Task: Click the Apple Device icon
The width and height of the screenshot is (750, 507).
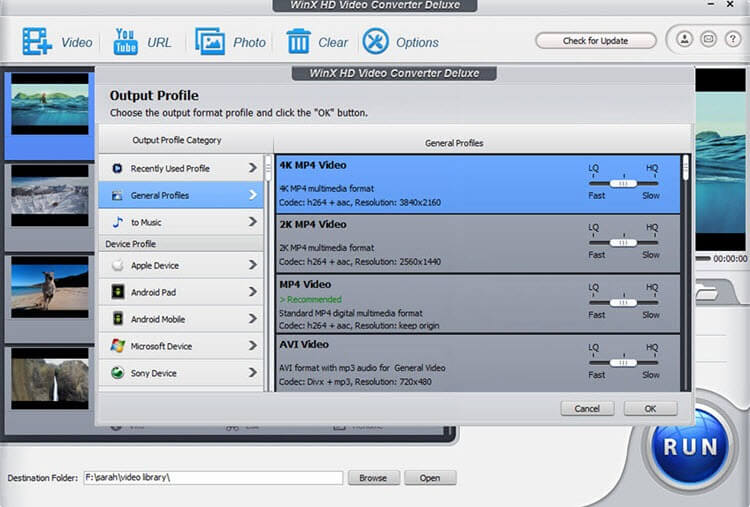Action: click(117, 265)
